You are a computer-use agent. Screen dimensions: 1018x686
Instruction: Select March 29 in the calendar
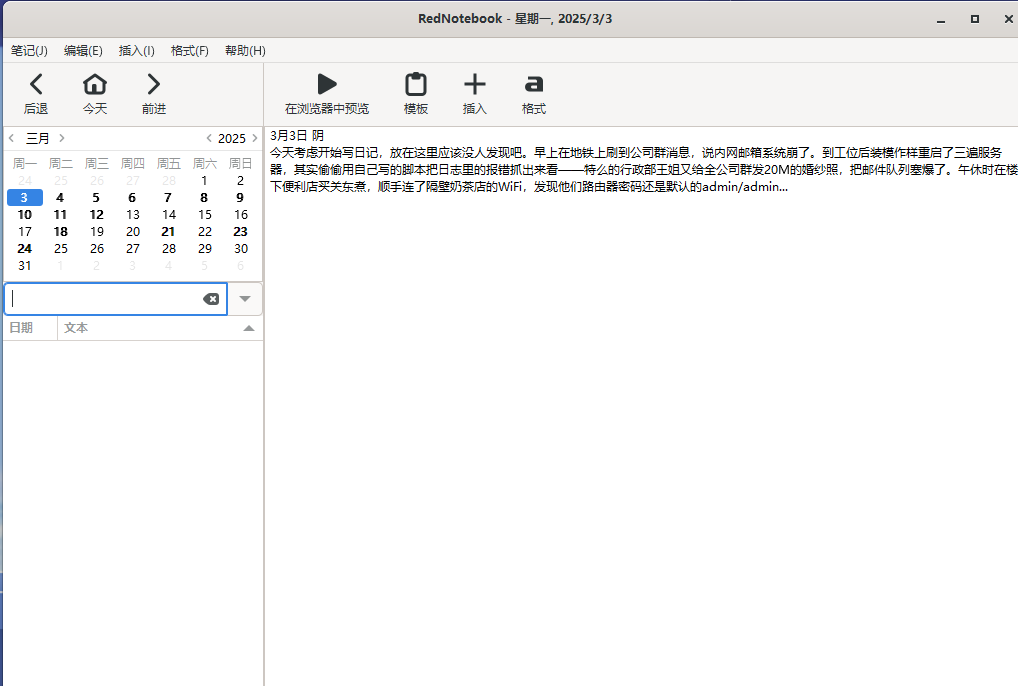[204, 249]
